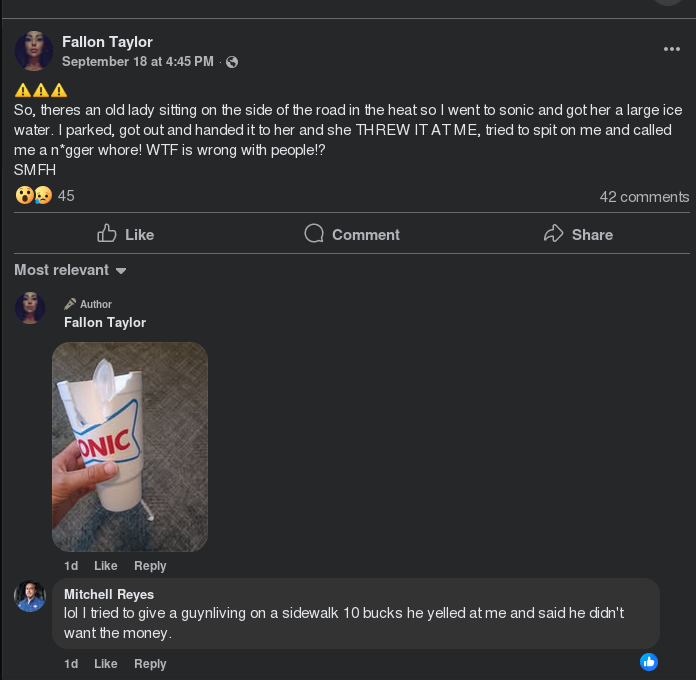View the wow and sad reaction emojis
The width and height of the screenshot is (696, 680).
34,196
